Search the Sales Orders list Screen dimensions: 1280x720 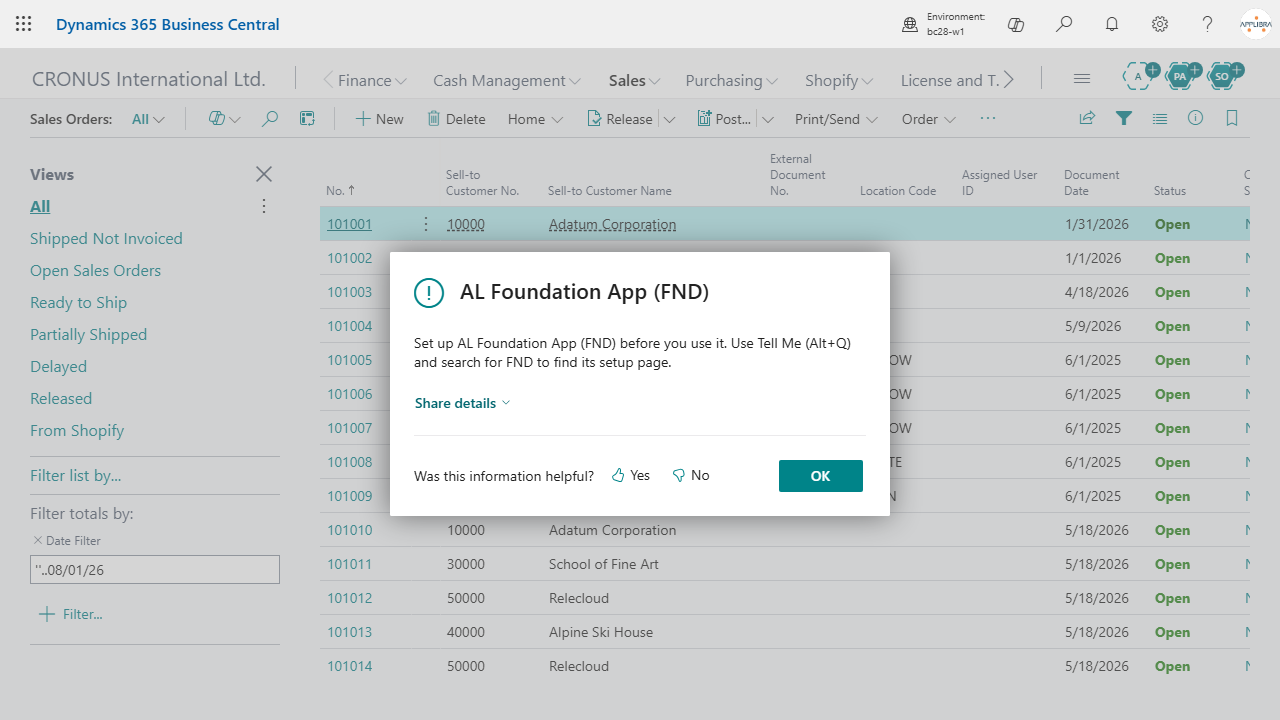pos(269,119)
